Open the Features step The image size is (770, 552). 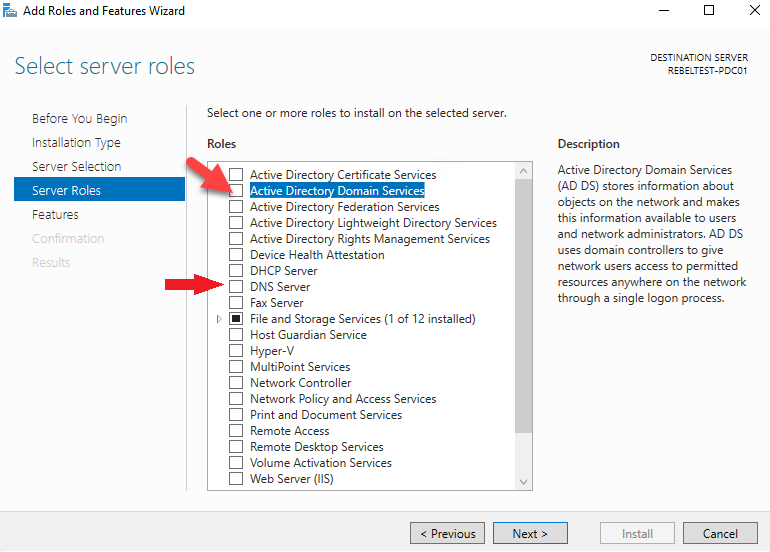coord(55,215)
